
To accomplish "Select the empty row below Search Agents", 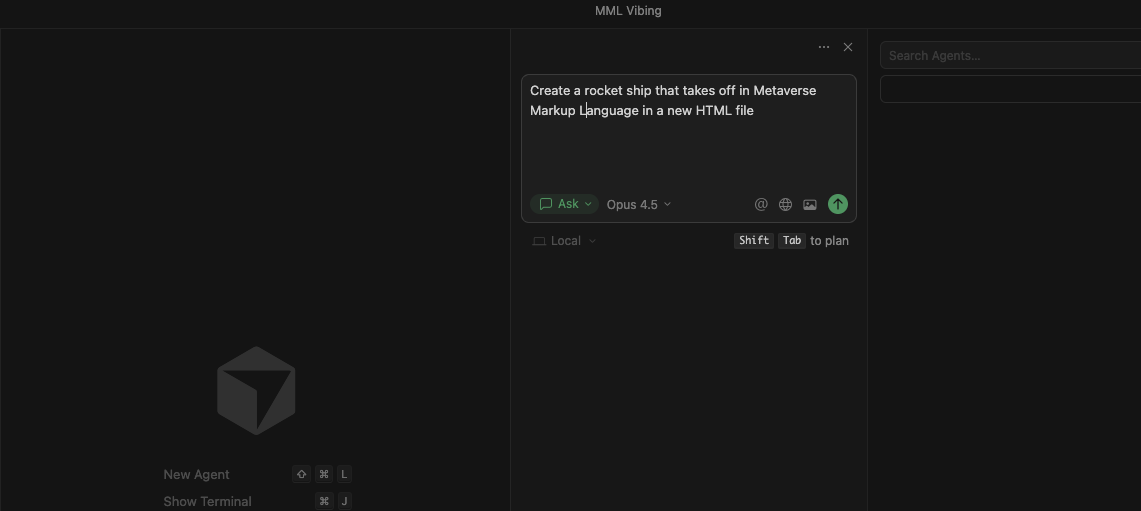I will [x=1010, y=89].
